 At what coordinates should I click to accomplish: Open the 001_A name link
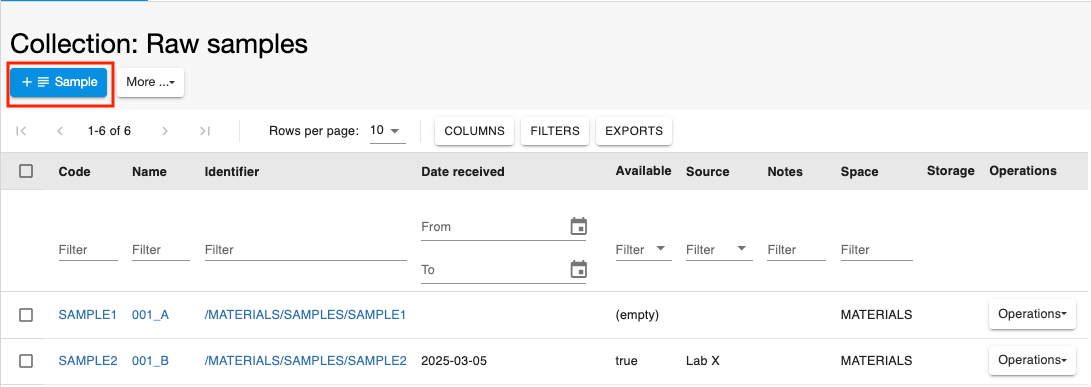[x=150, y=315]
